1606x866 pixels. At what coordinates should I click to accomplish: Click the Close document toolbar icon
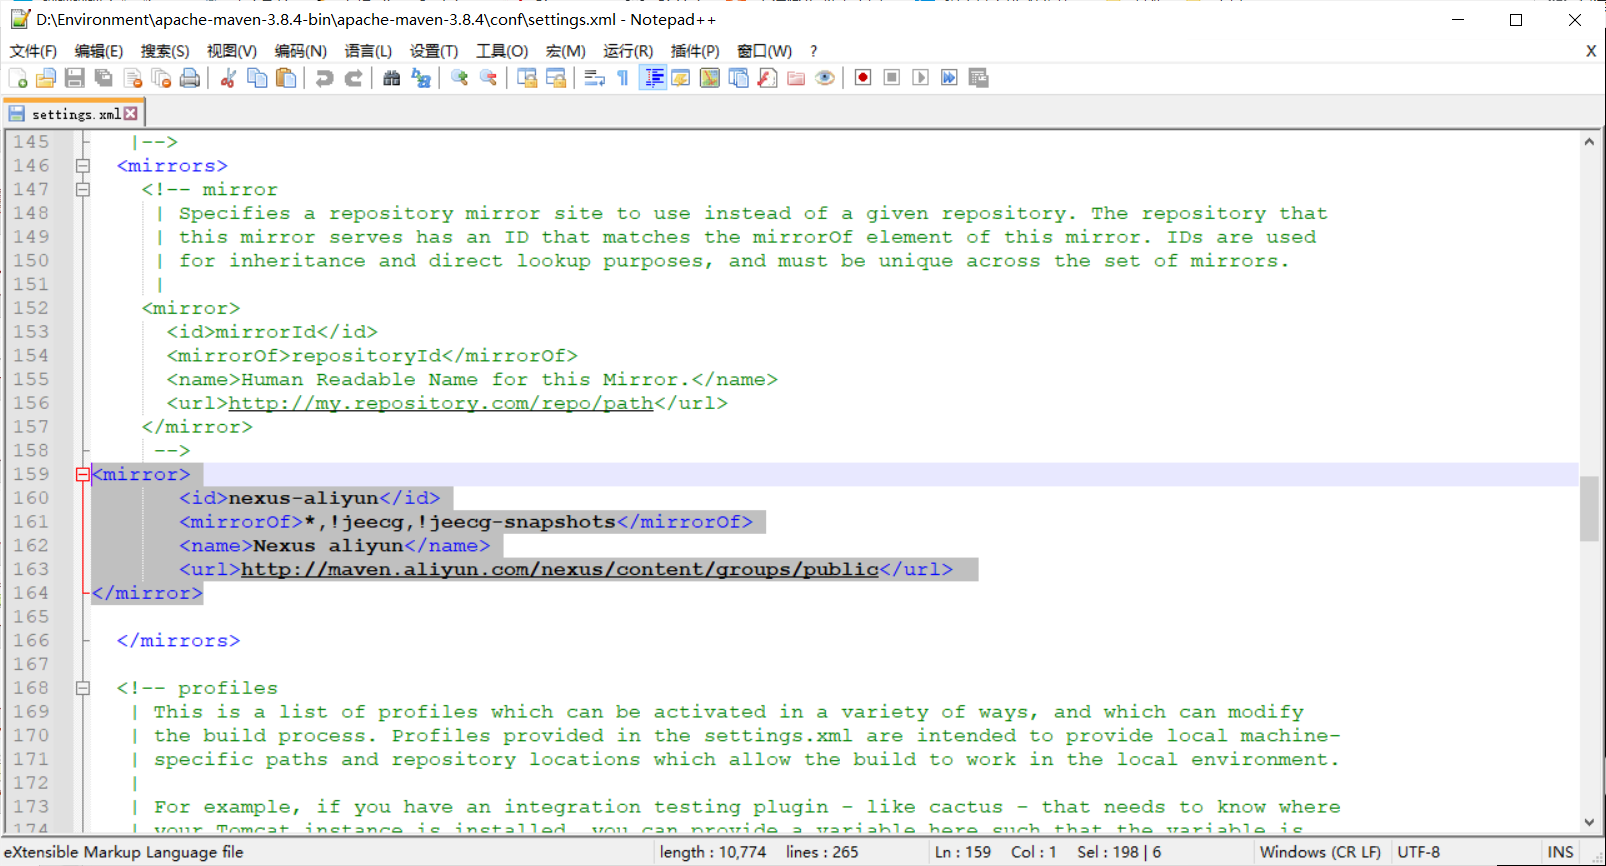pos(132,78)
